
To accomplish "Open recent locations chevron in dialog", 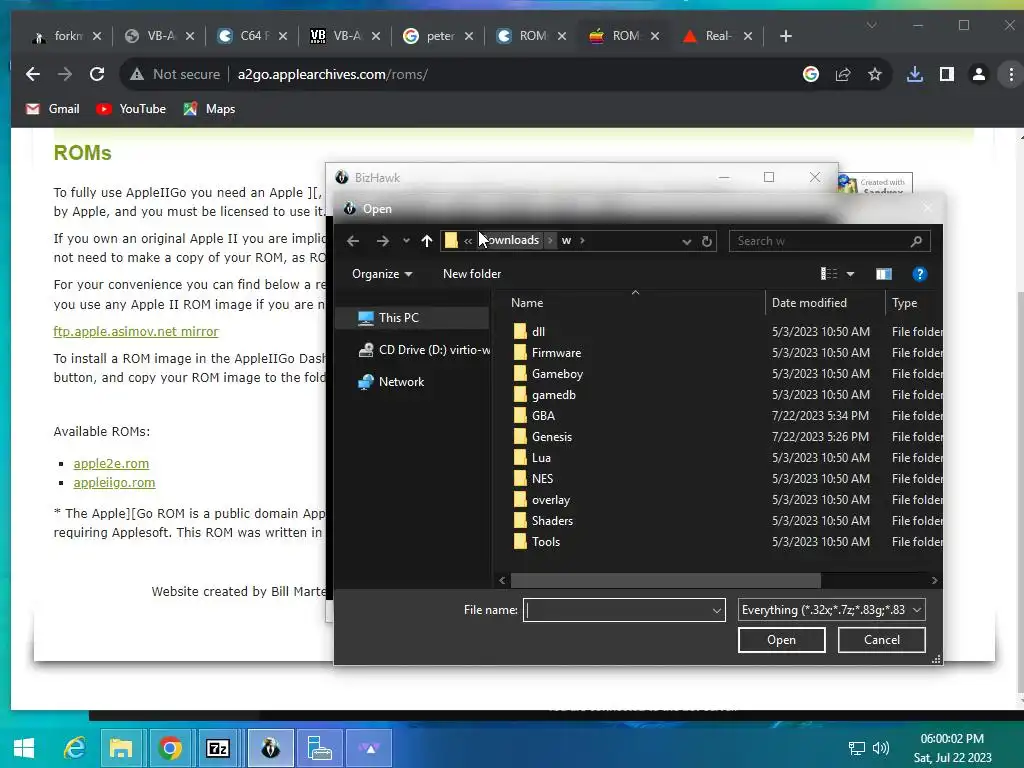I will click(406, 241).
